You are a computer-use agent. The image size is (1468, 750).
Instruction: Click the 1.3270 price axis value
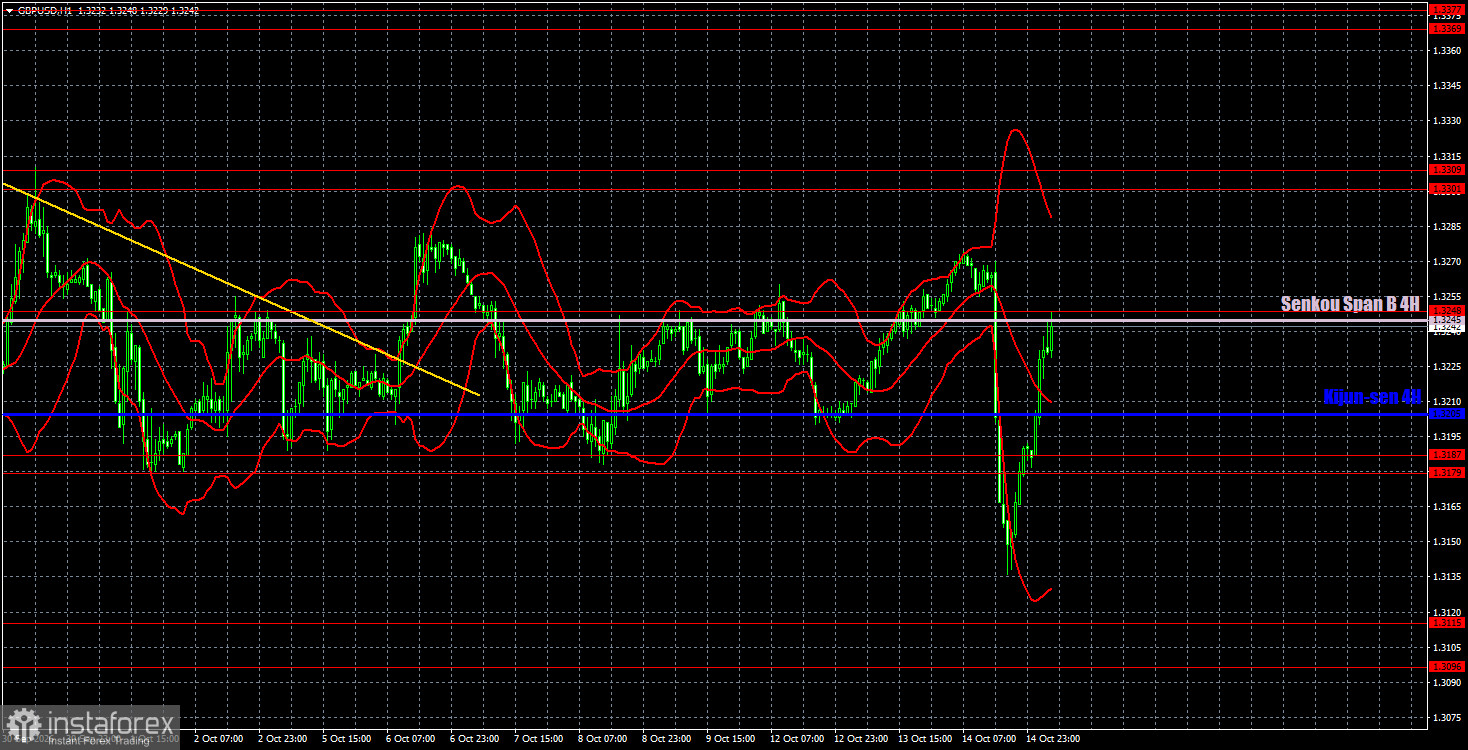click(x=1445, y=262)
